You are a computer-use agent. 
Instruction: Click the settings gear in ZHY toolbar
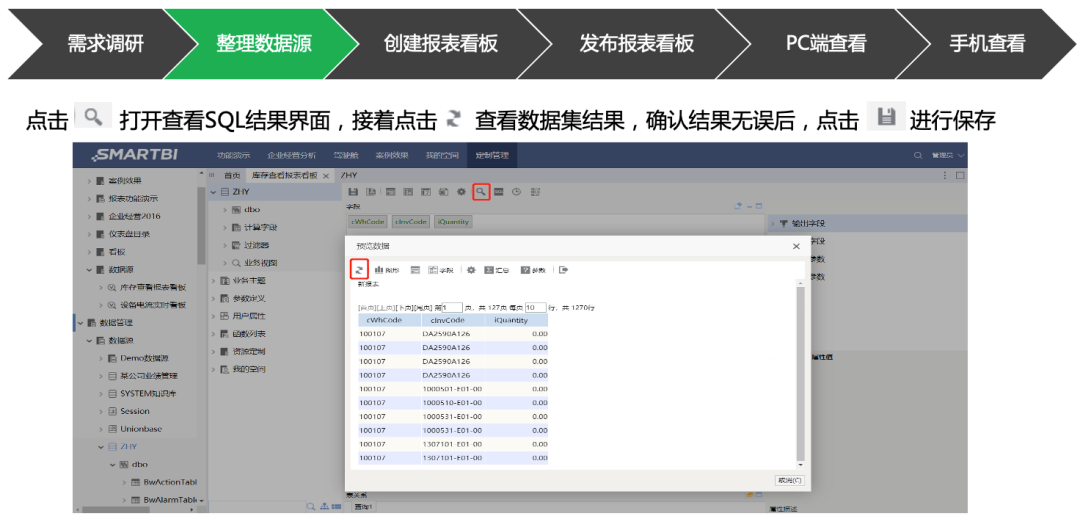462,192
